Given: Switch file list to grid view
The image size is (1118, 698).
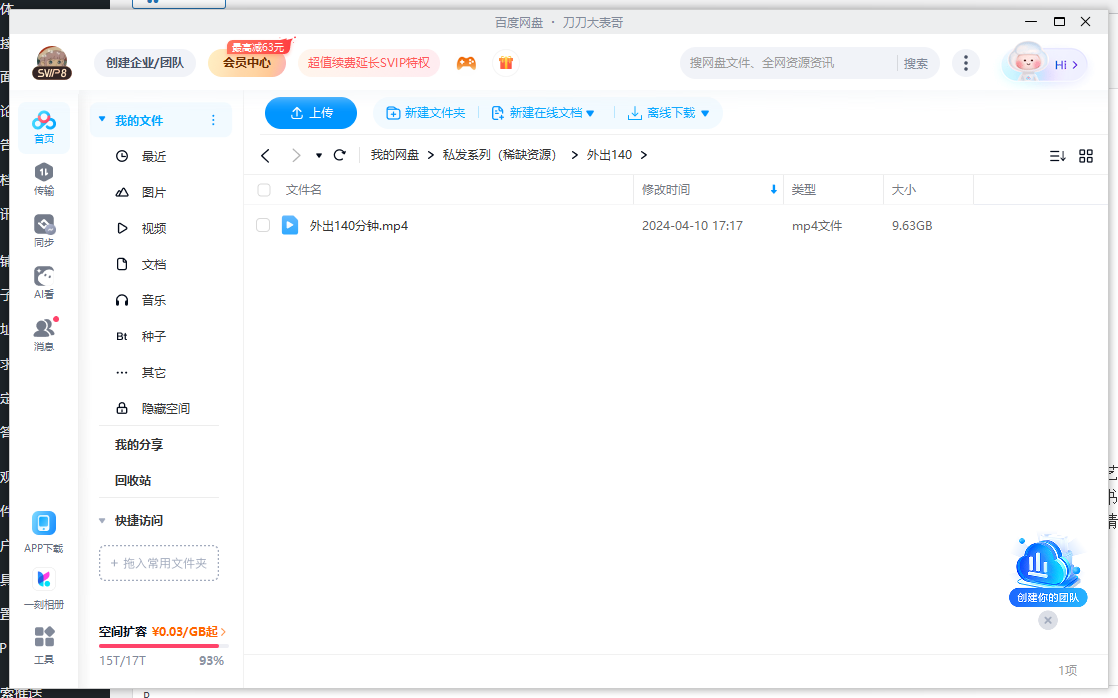Looking at the screenshot, I should tap(1085, 155).
